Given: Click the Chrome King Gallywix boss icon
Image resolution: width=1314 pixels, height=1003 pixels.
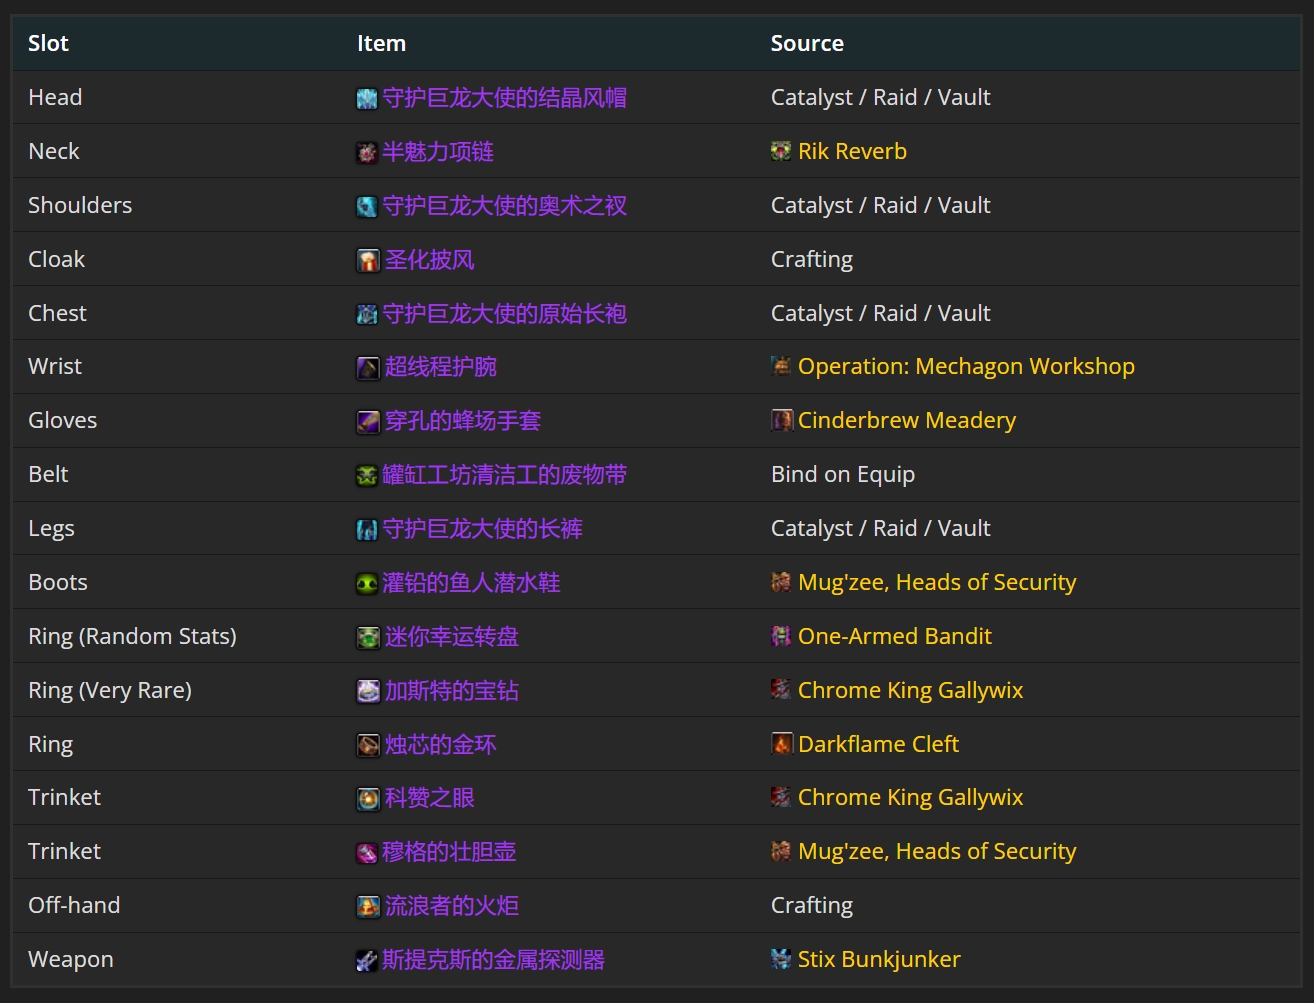Looking at the screenshot, I should (x=779, y=690).
